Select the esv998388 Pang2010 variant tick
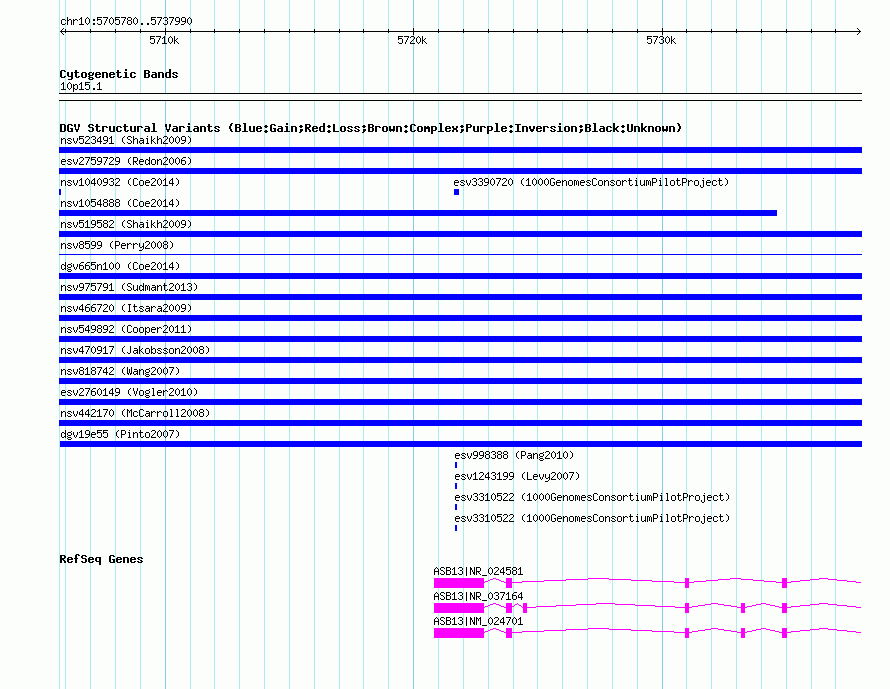This screenshot has height=689, width=890. [456, 465]
